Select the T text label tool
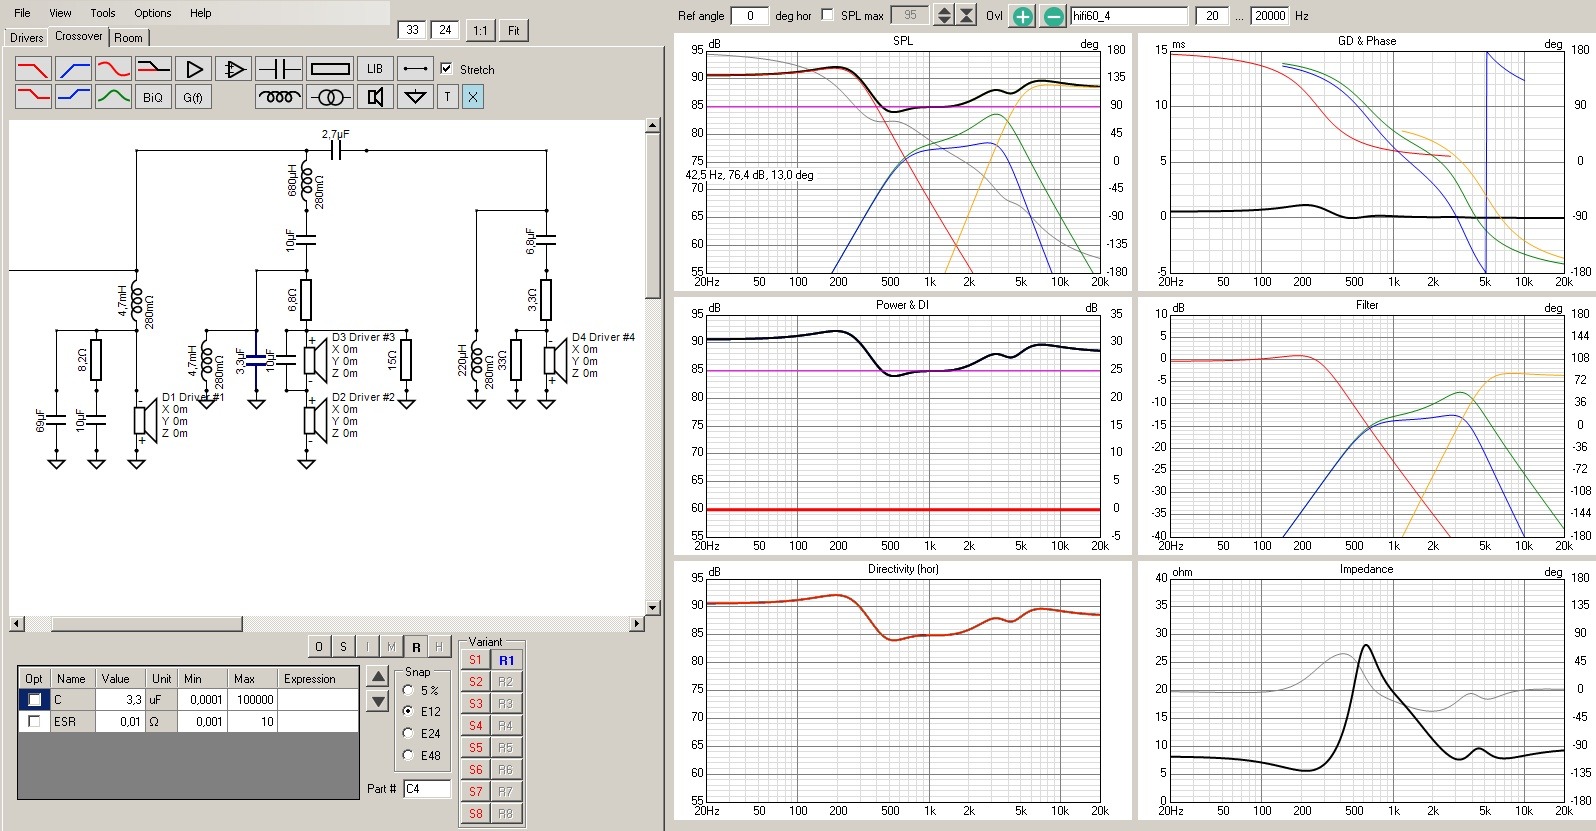 coord(447,97)
